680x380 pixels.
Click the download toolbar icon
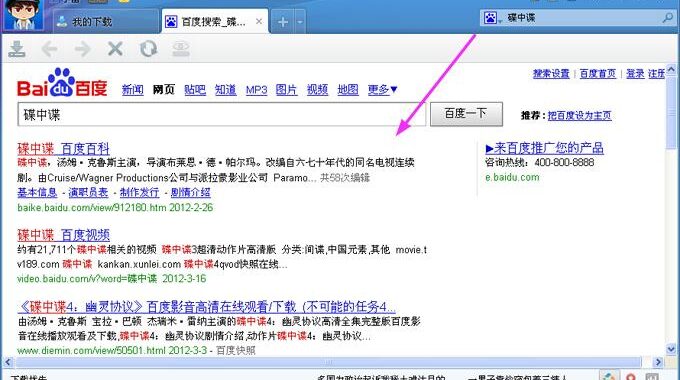click(x=17, y=49)
